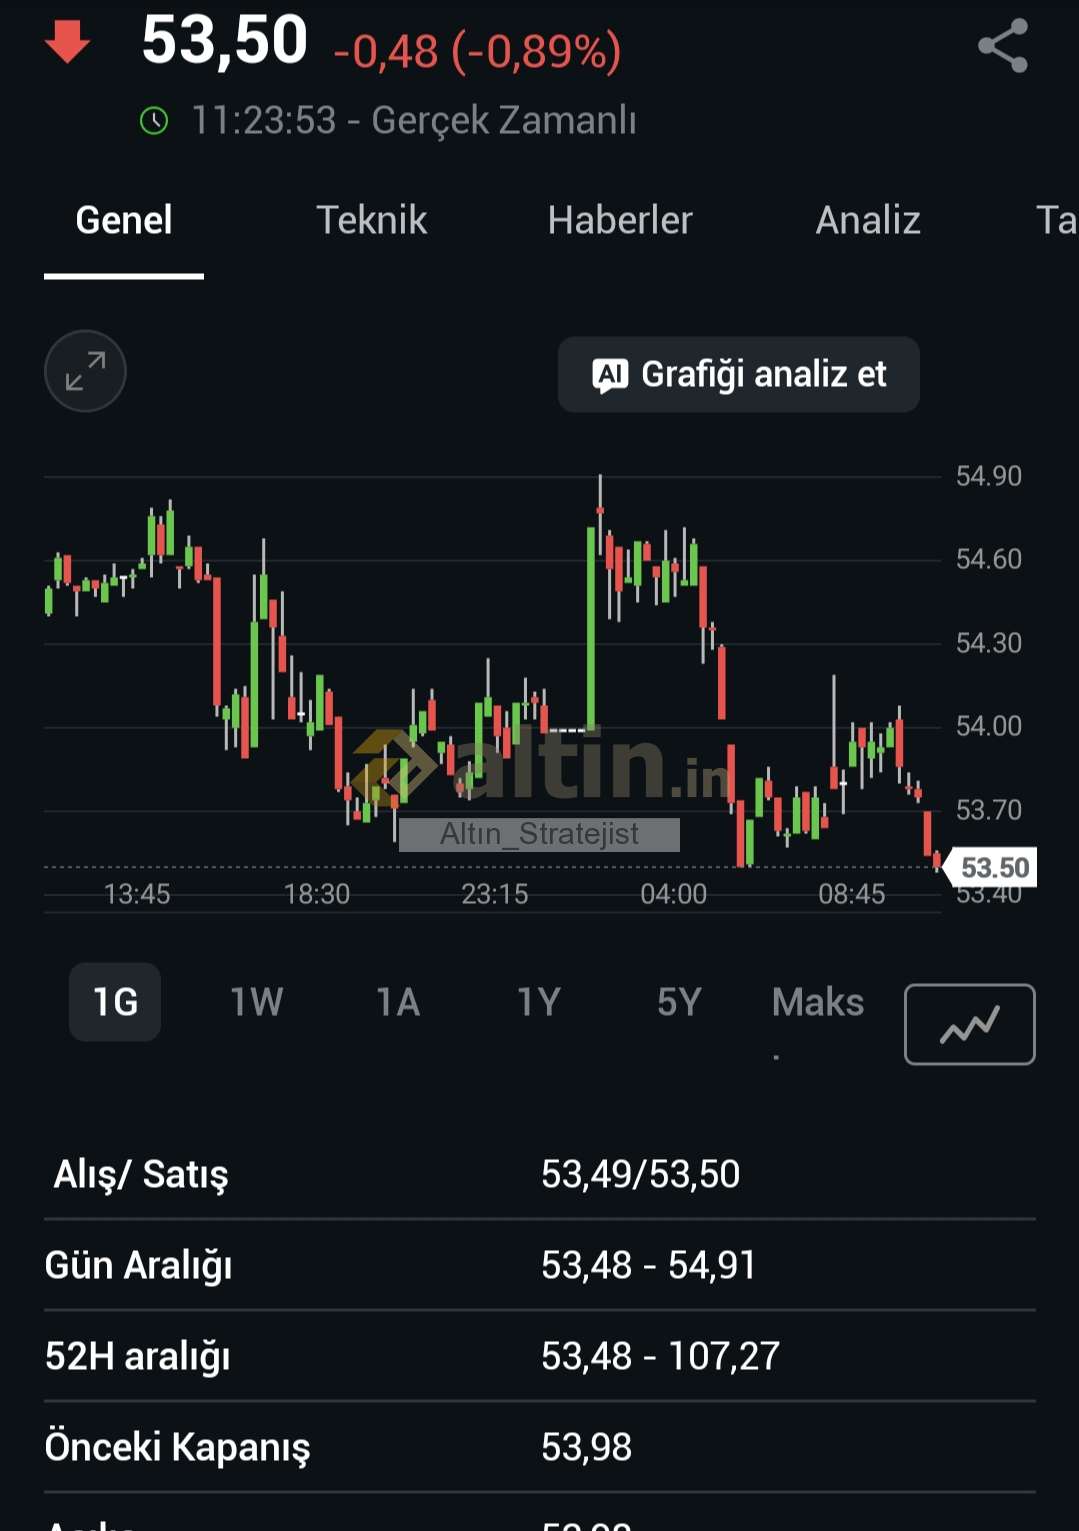
Task: Expand chart to fullscreen
Action: point(85,371)
